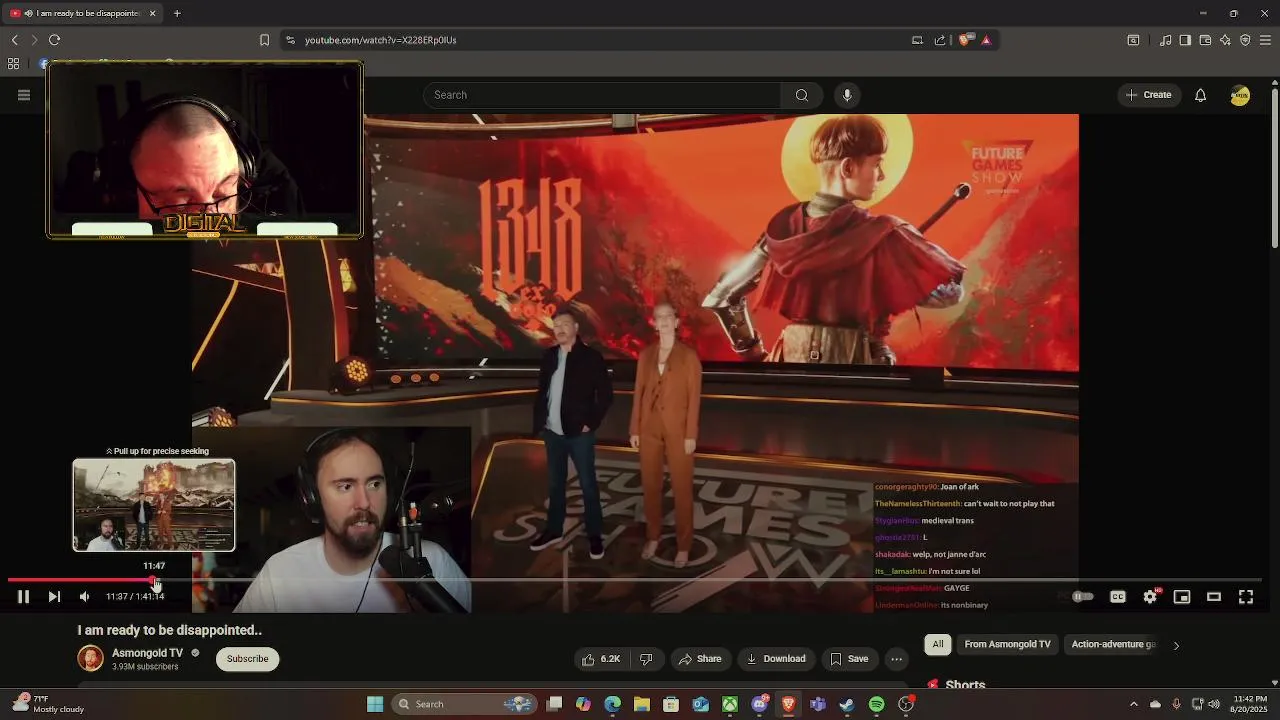Open Brave Shields lion icon
Screen dimensions: 1280x720
(x=965, y=40)
